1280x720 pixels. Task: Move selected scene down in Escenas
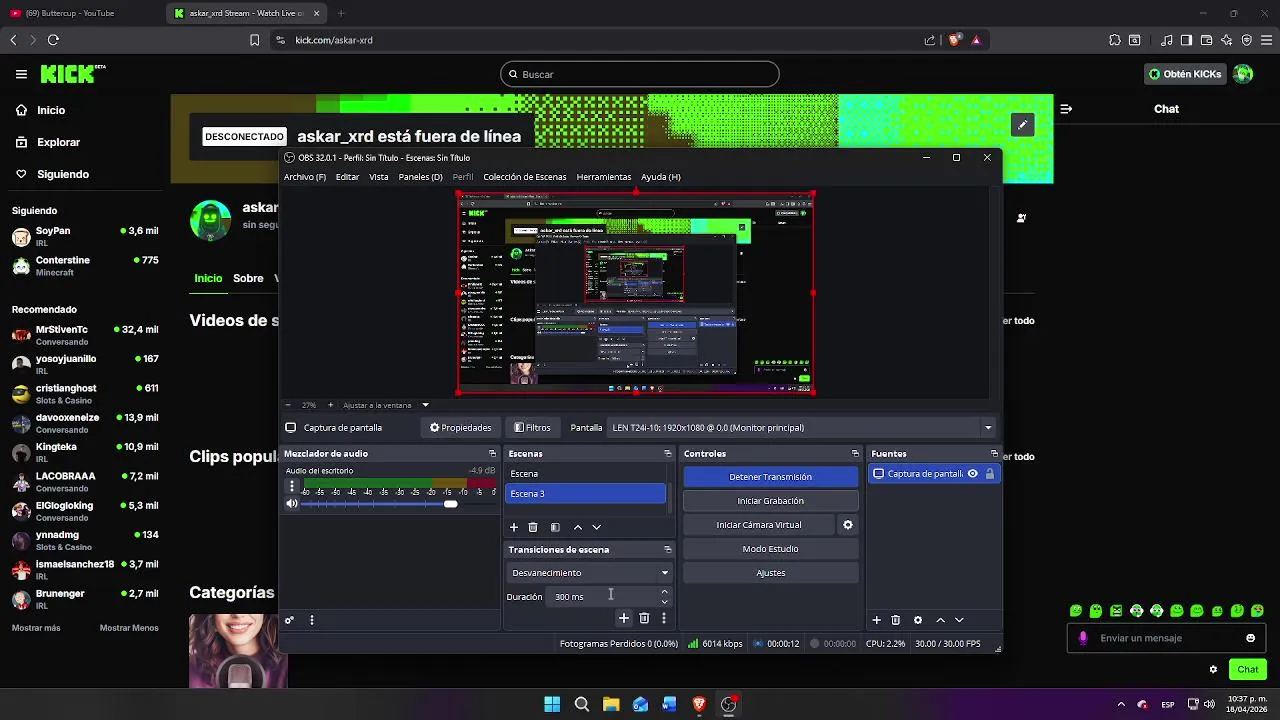596,527
